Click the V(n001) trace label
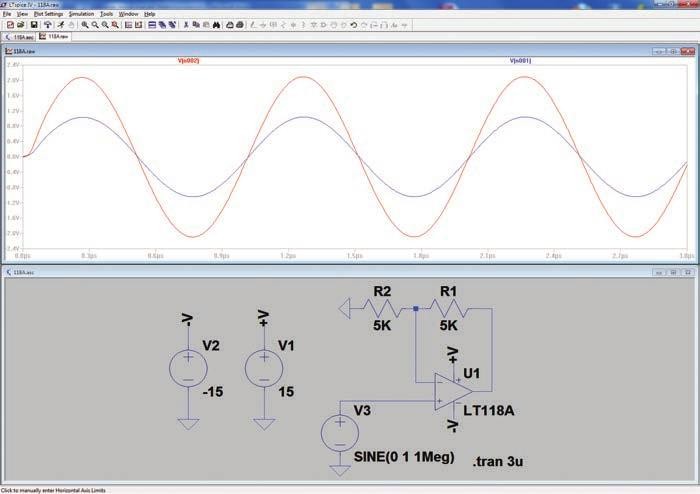 (520, 60)
